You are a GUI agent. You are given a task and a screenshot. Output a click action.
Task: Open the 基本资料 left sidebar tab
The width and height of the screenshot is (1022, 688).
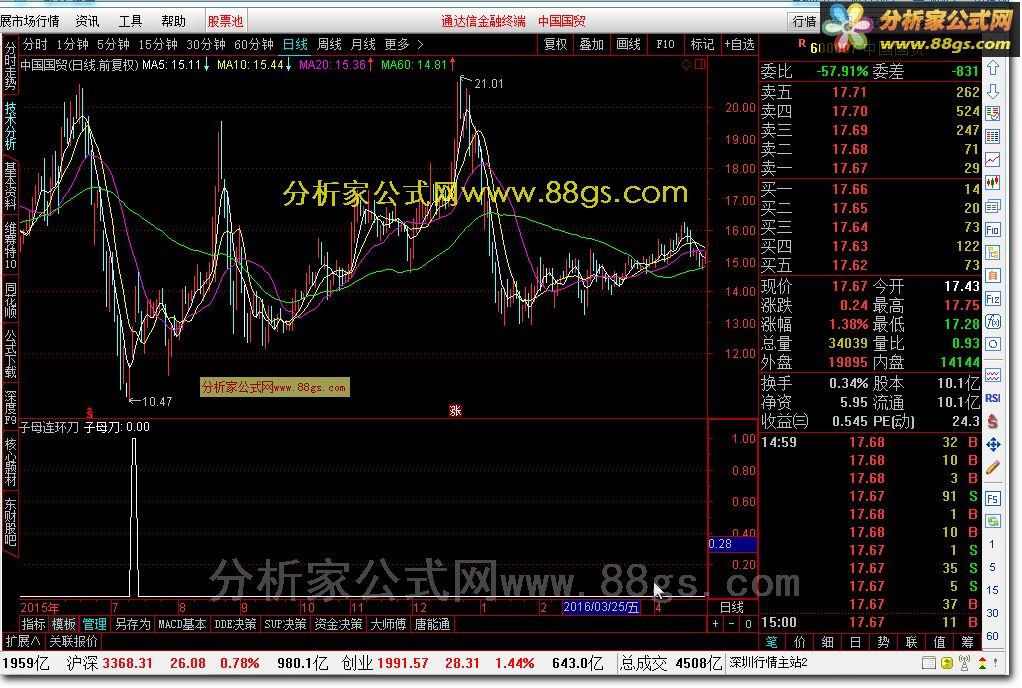tap(10, 186)
